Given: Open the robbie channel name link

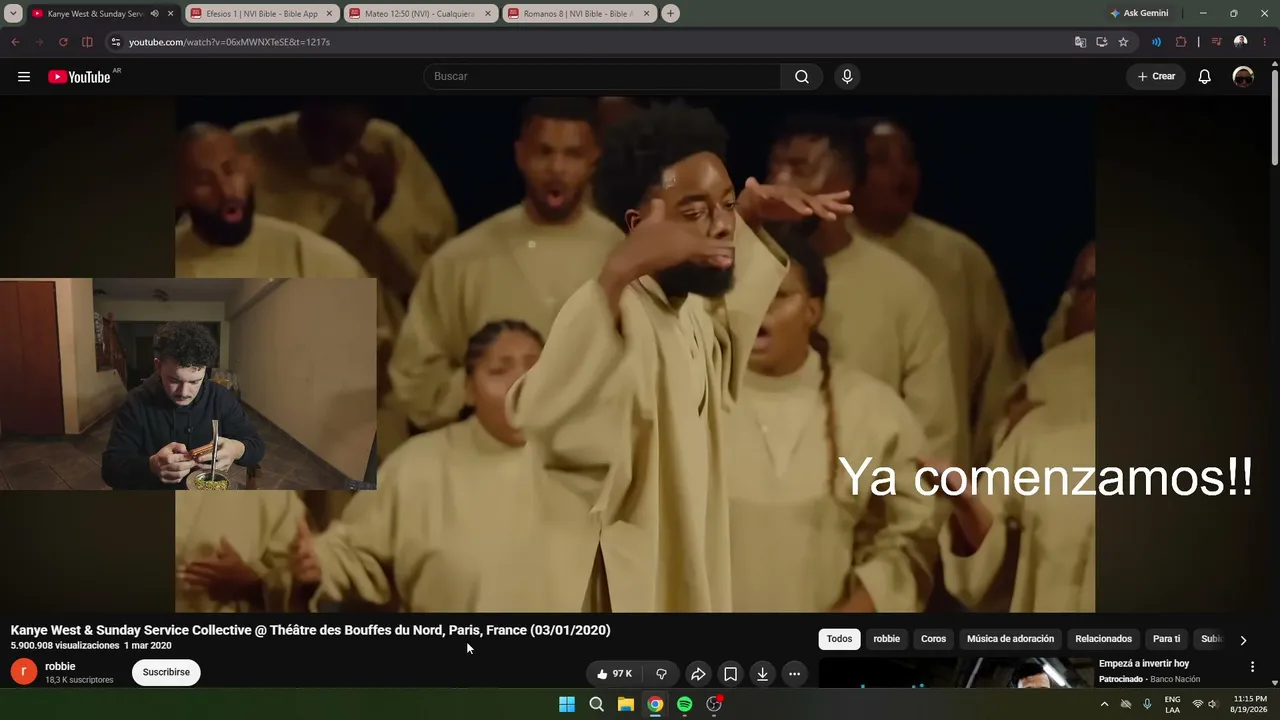Looking at the screenshot, I should click(60, 667).
